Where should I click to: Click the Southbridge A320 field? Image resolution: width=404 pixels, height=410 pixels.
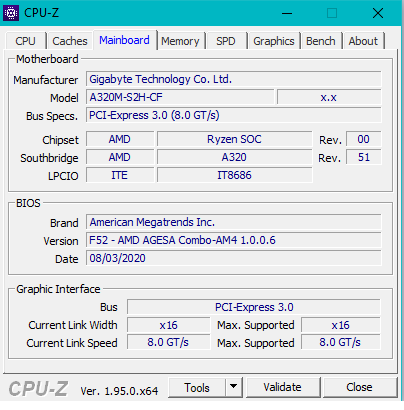235,157
